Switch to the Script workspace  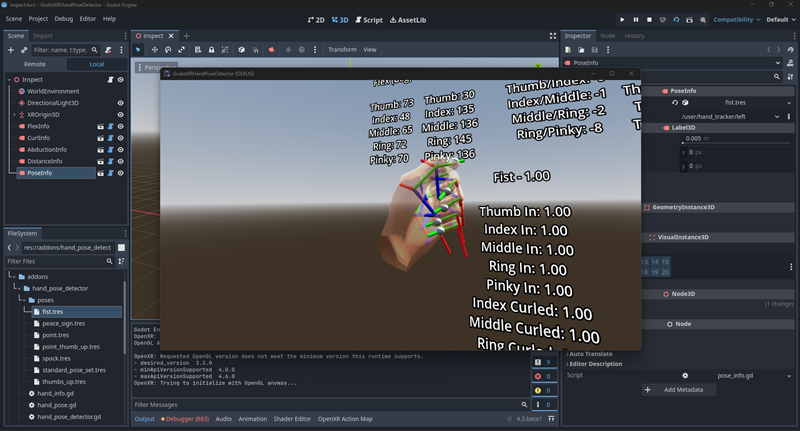click(369, 20)
